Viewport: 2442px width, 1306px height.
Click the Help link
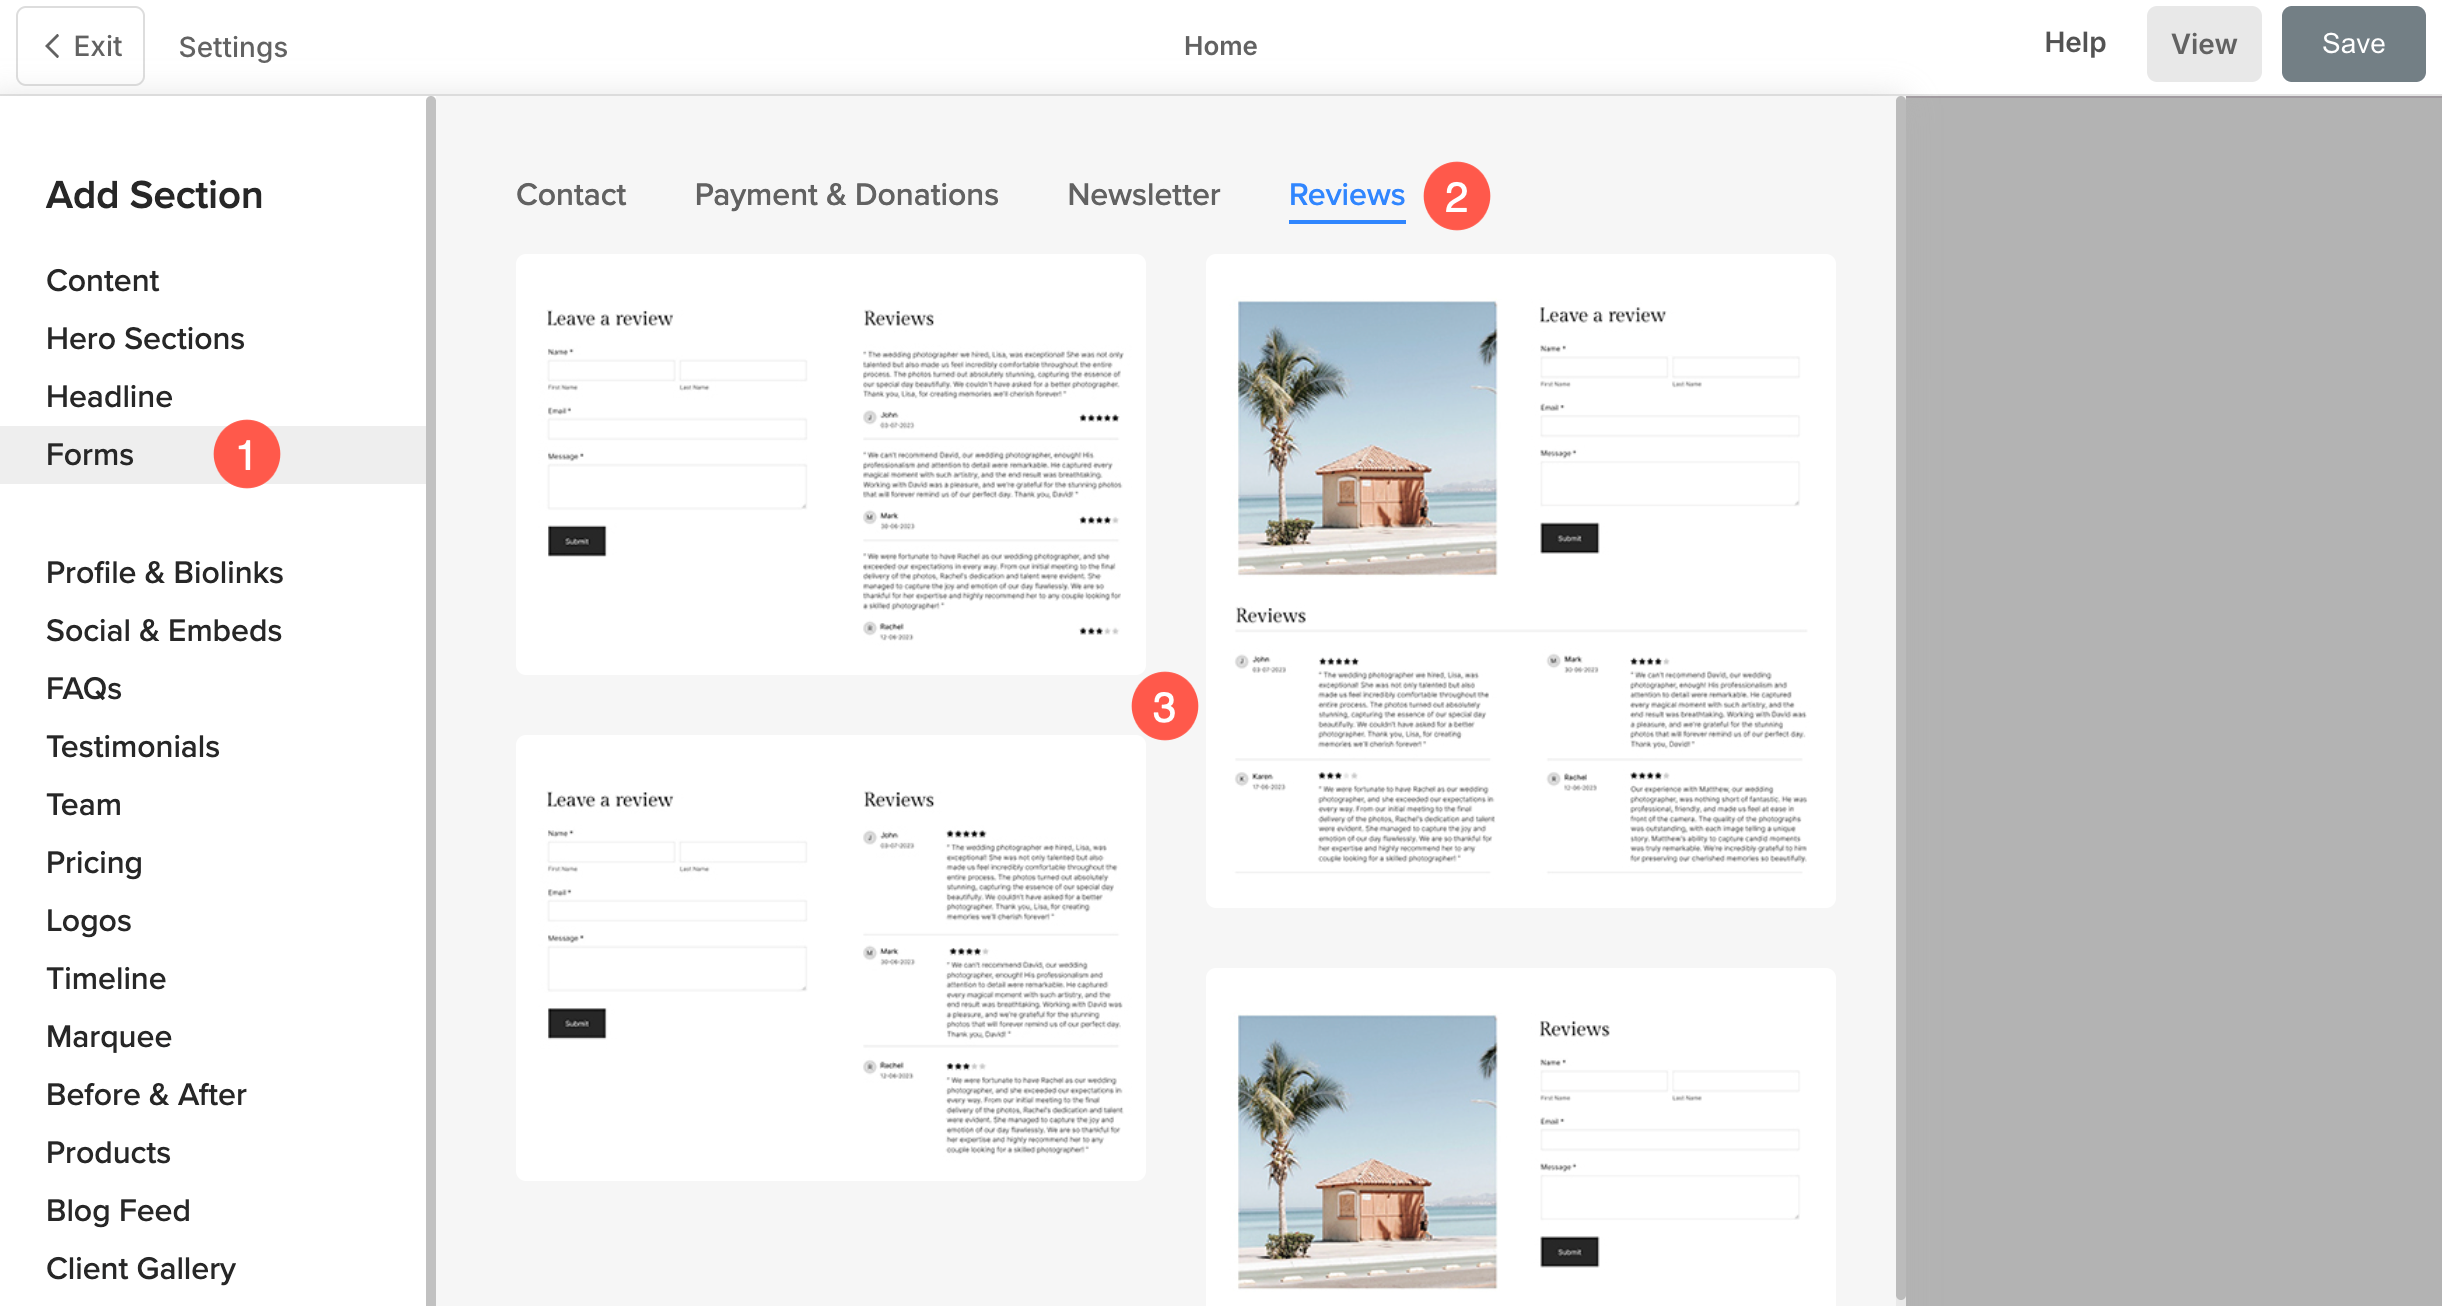tap(2074, 43)
